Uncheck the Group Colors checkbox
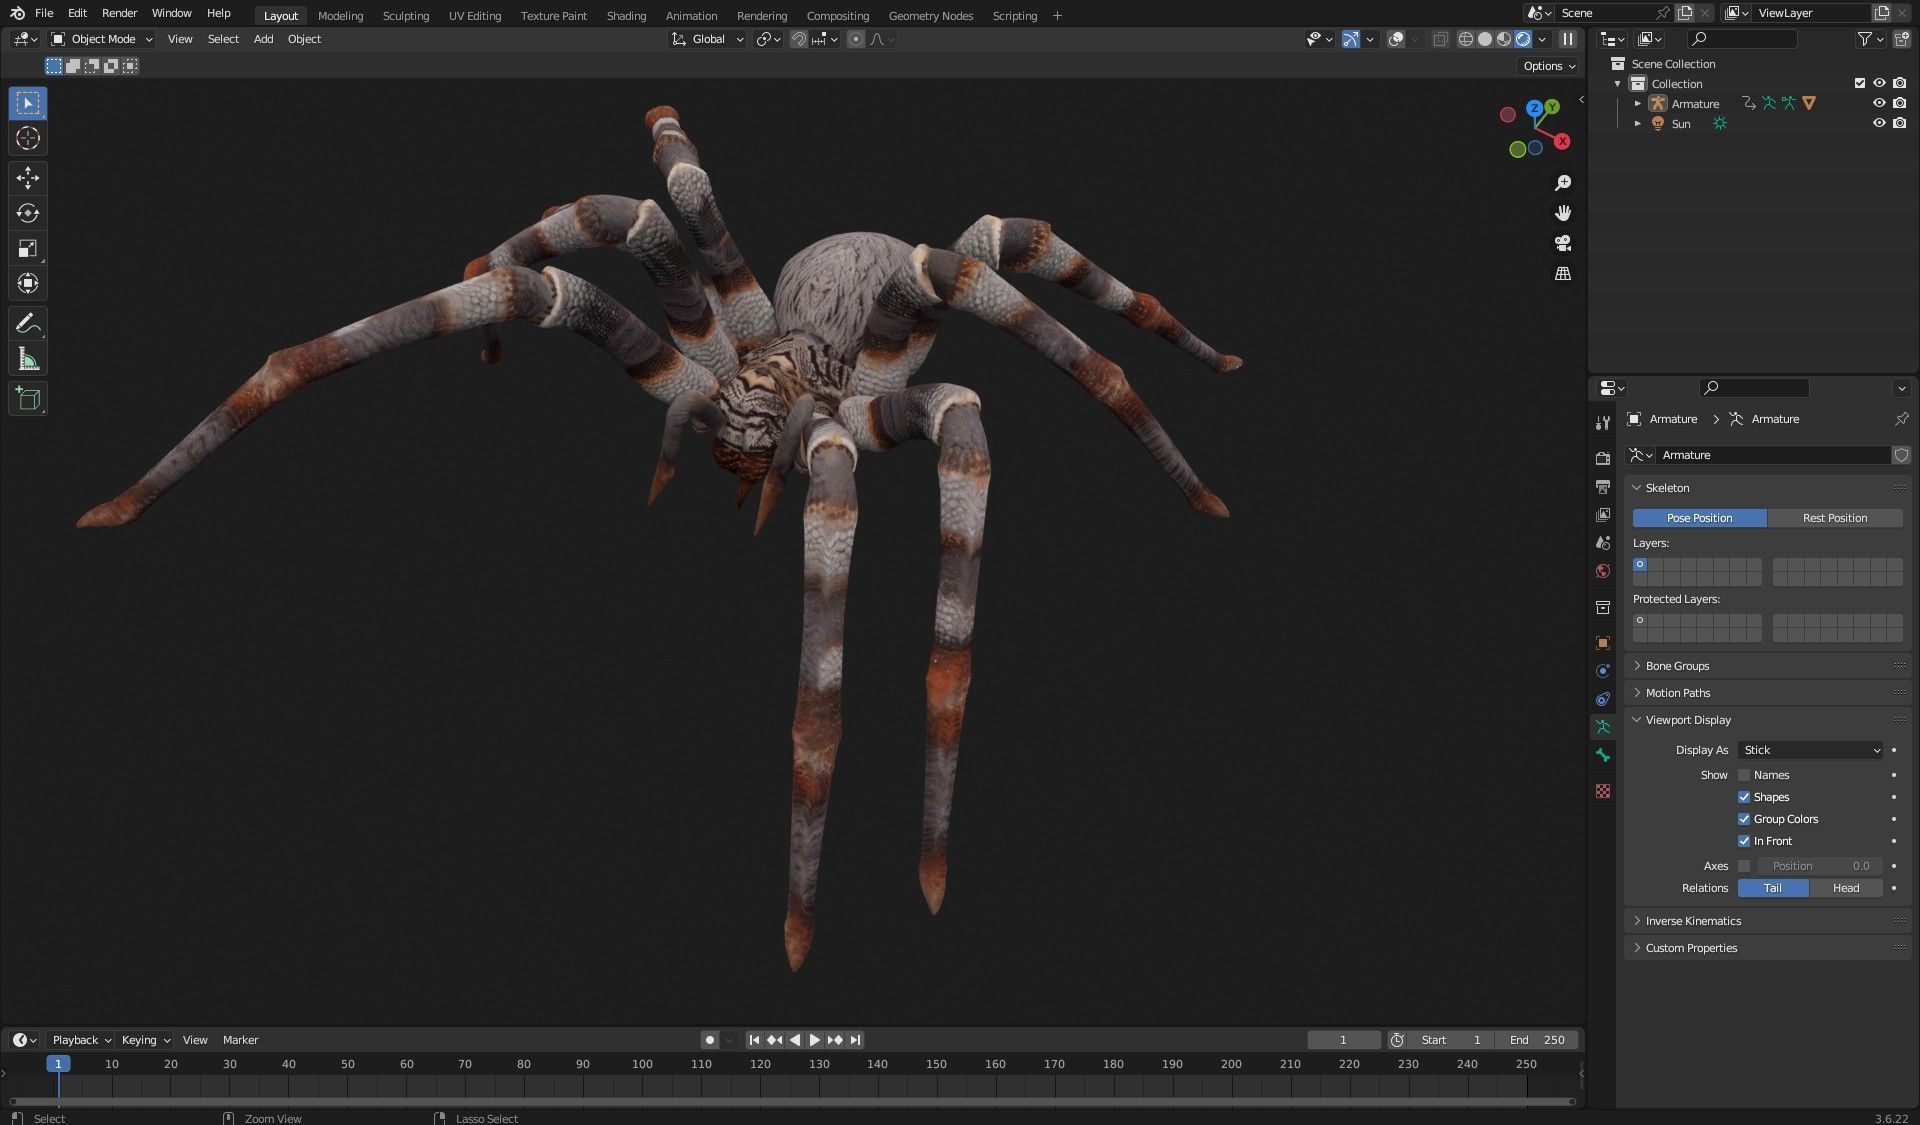This screenshot has height=1125, width=1920. click(1744, 819)
